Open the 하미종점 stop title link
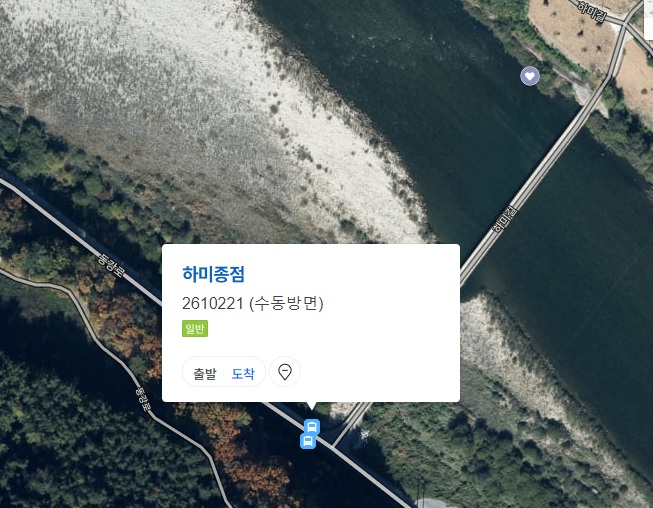The width and height of the screenshot is (653, 508). pyautogui.click(x=213, y=274)
